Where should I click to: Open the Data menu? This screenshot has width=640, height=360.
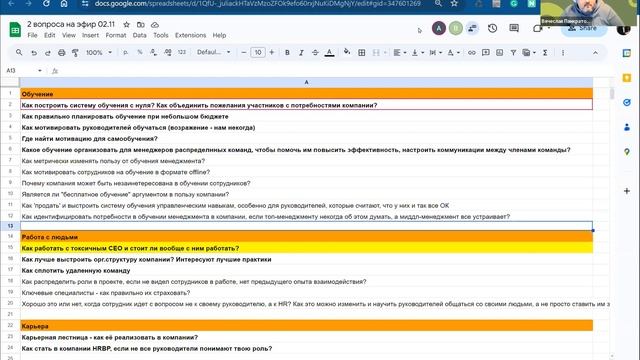point(140,36)
